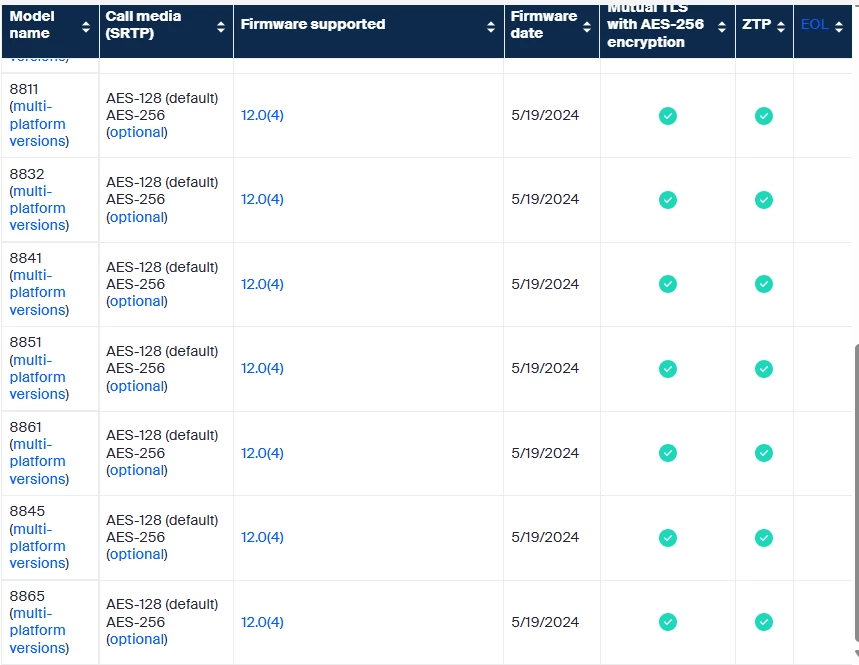859x665 pixels.
Task: Click Mutual TLS checkmark in 8832 row
Action: (668, 200)
